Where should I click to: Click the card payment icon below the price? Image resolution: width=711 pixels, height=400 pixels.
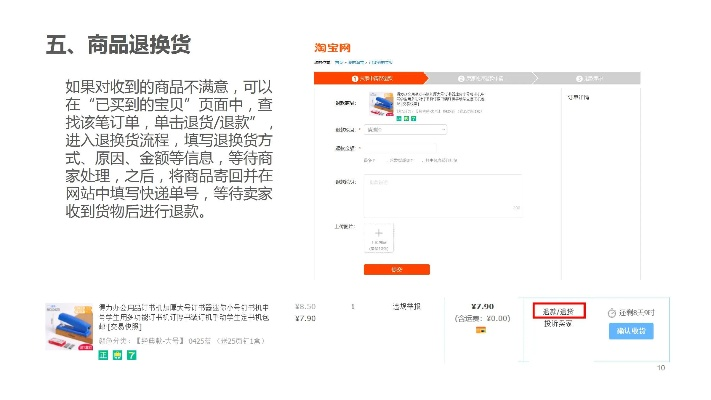click(481, 330)
